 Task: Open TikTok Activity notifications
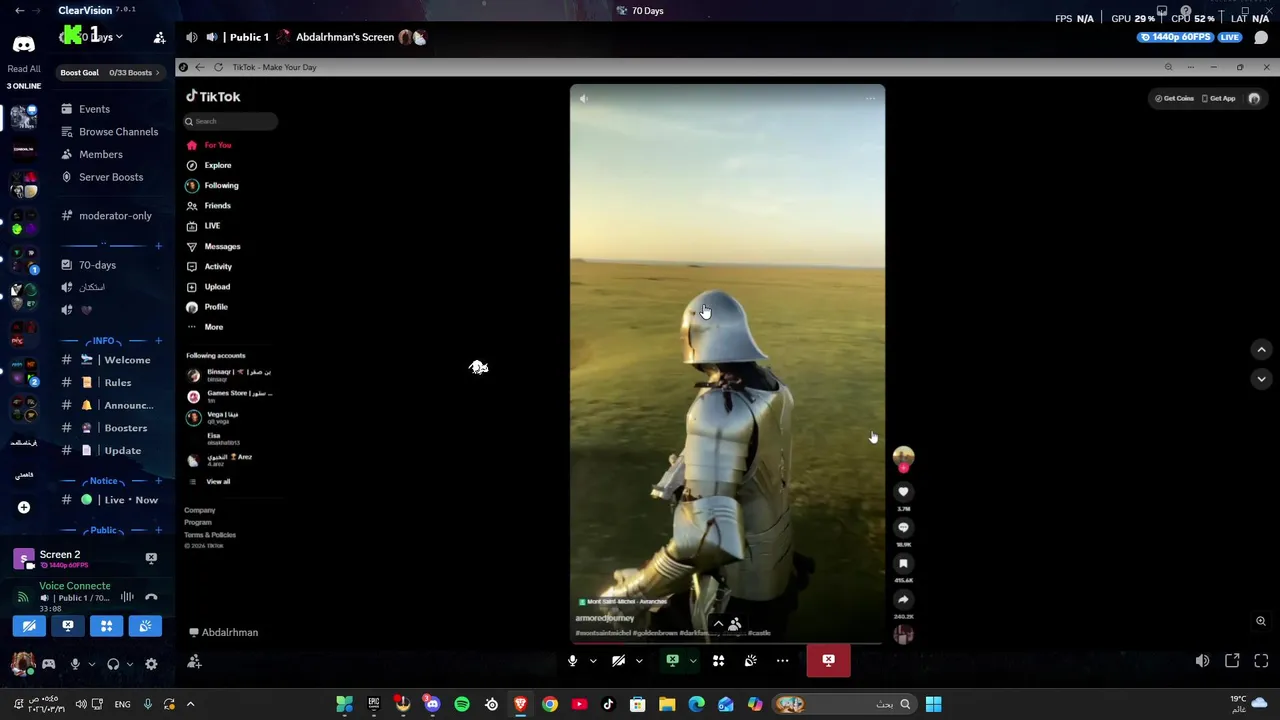pos(209,266)
